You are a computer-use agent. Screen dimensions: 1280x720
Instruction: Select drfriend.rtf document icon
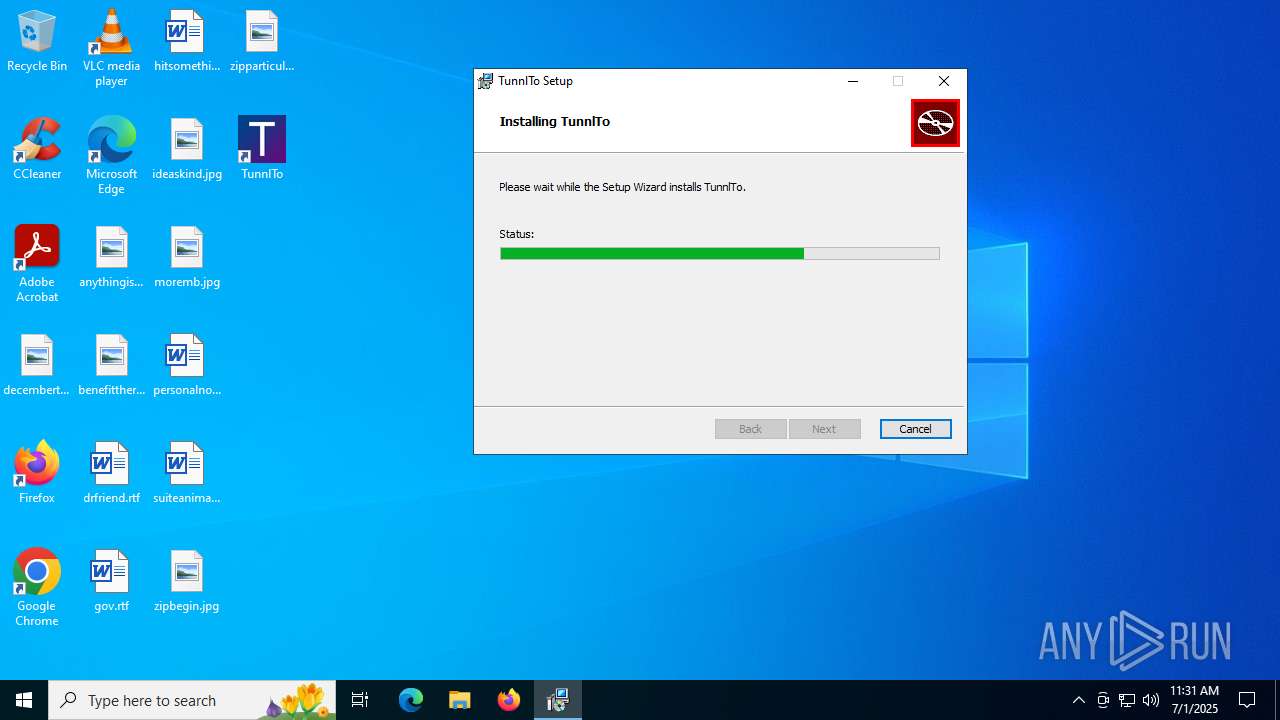click(x=111, y=473)
